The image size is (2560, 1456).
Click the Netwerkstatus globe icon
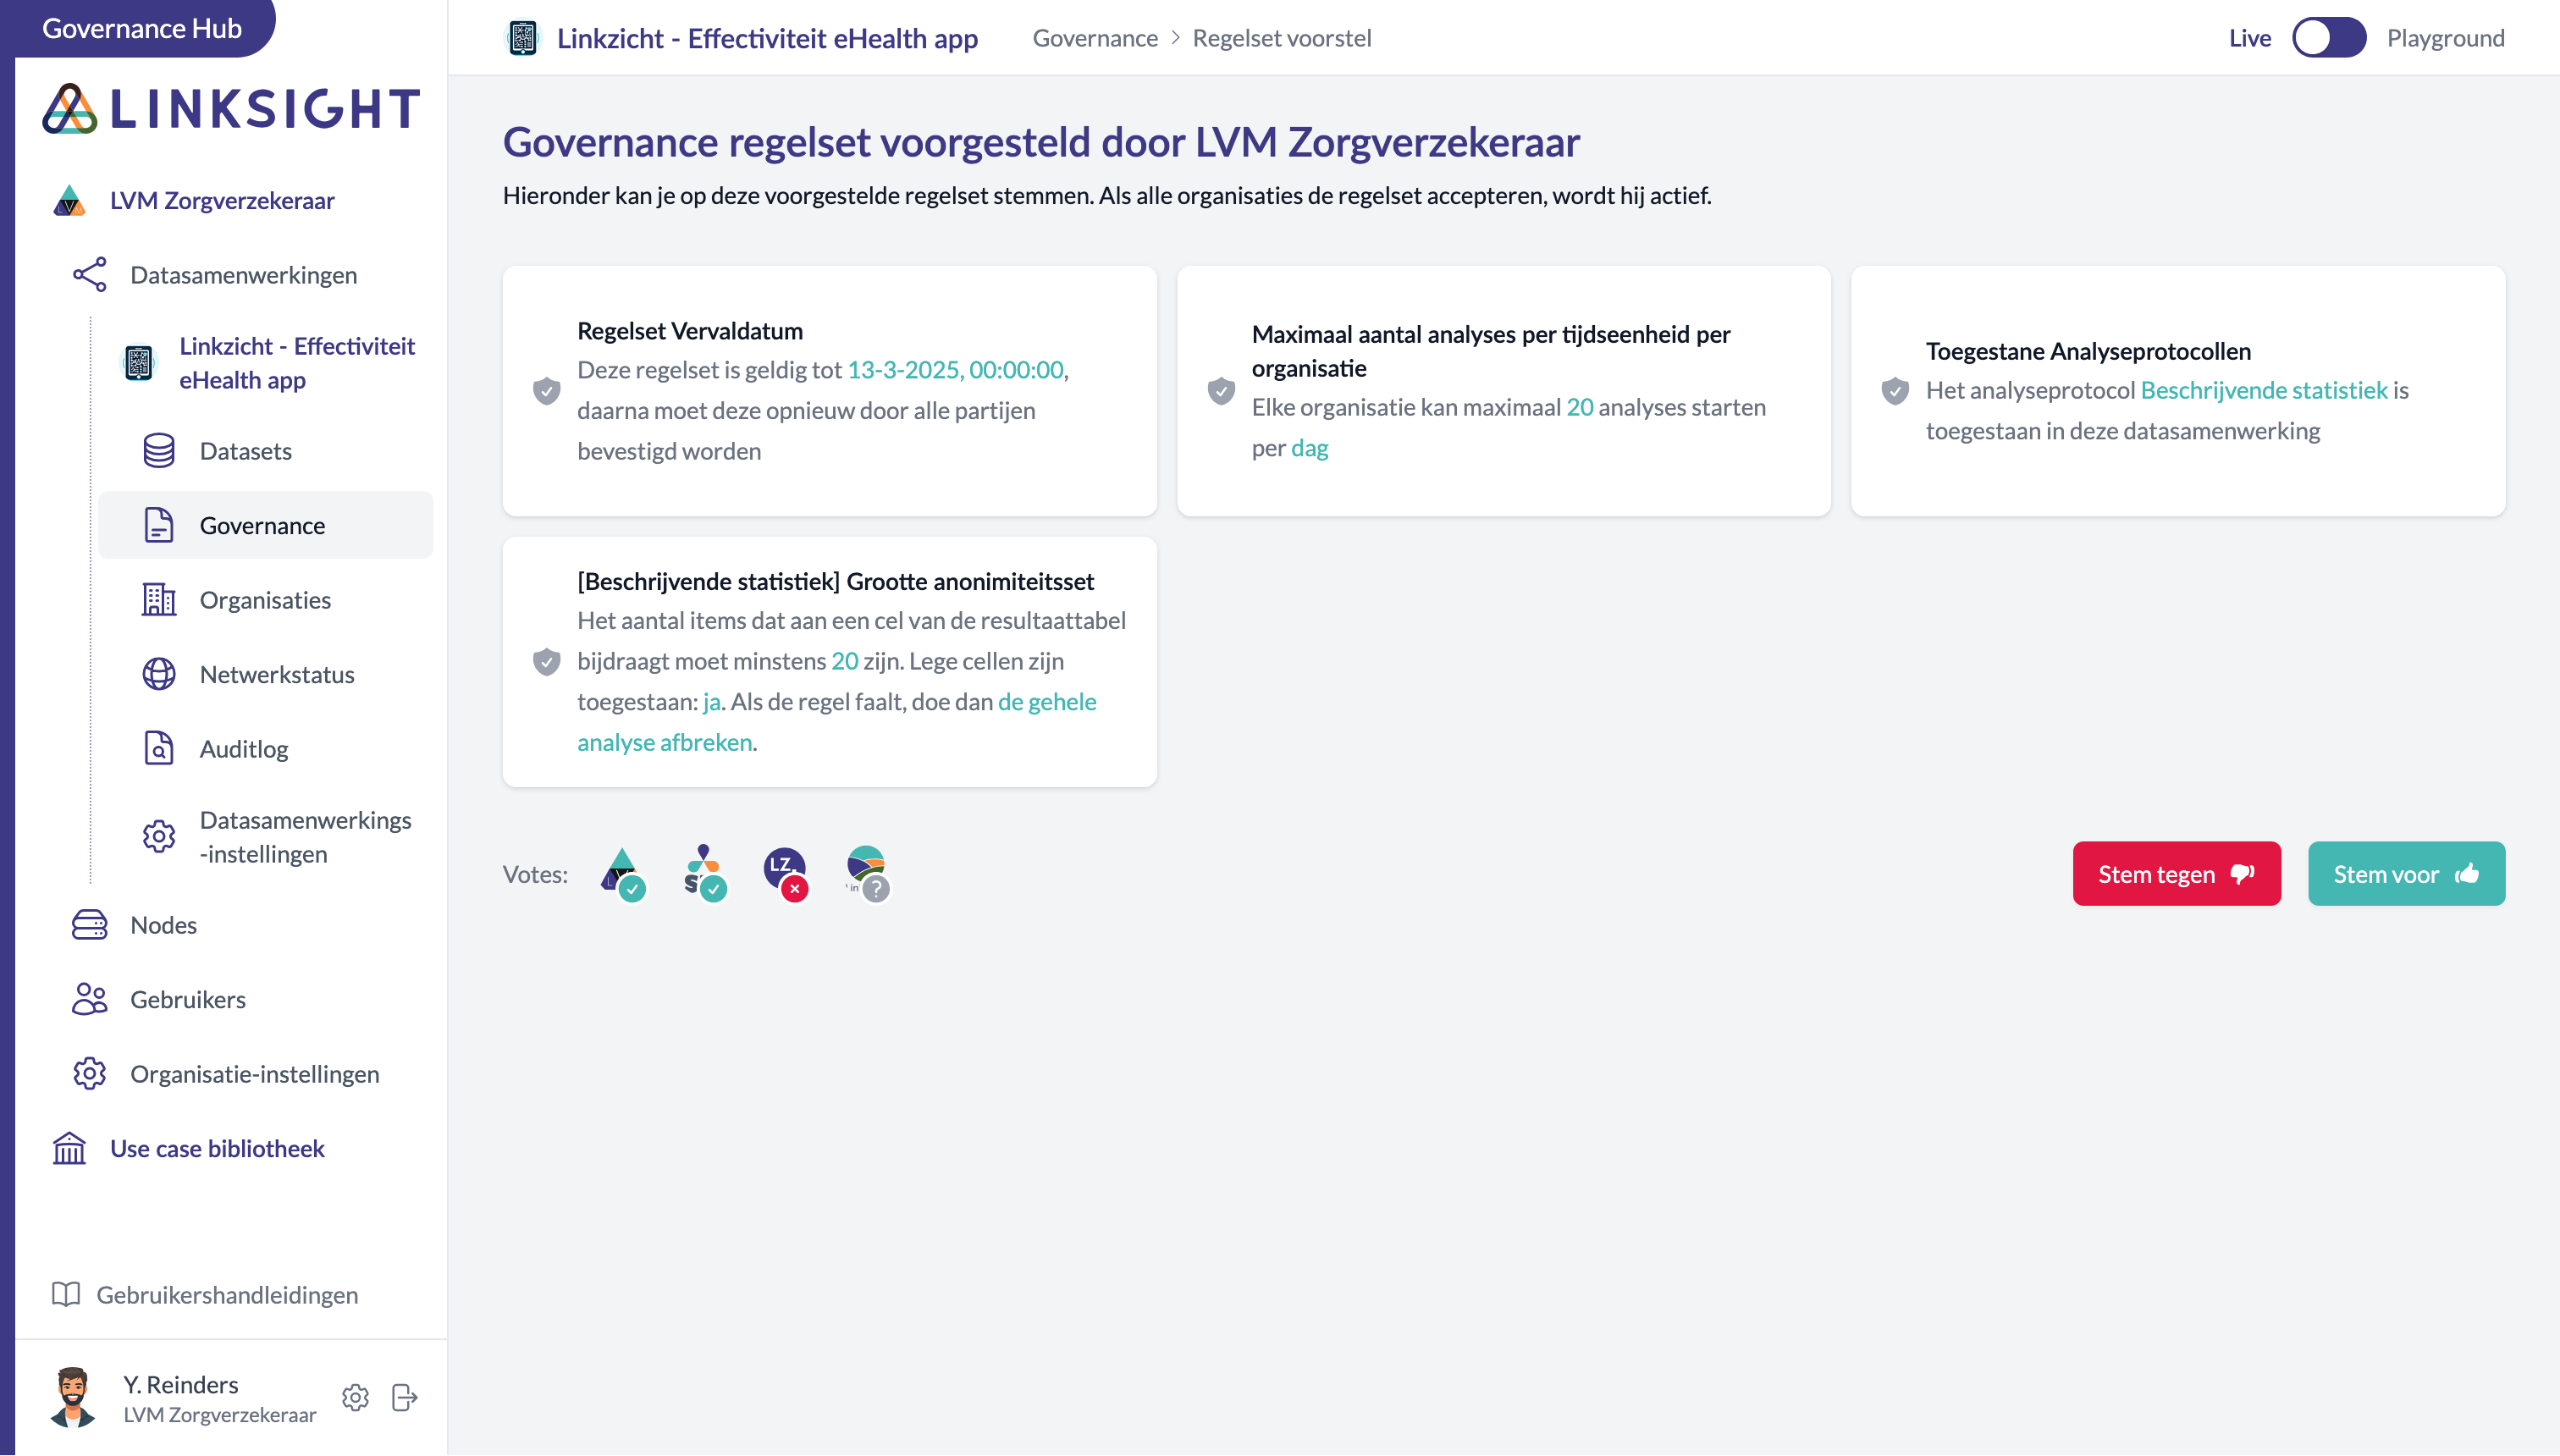pyautogui.click(x=158, y=674)
